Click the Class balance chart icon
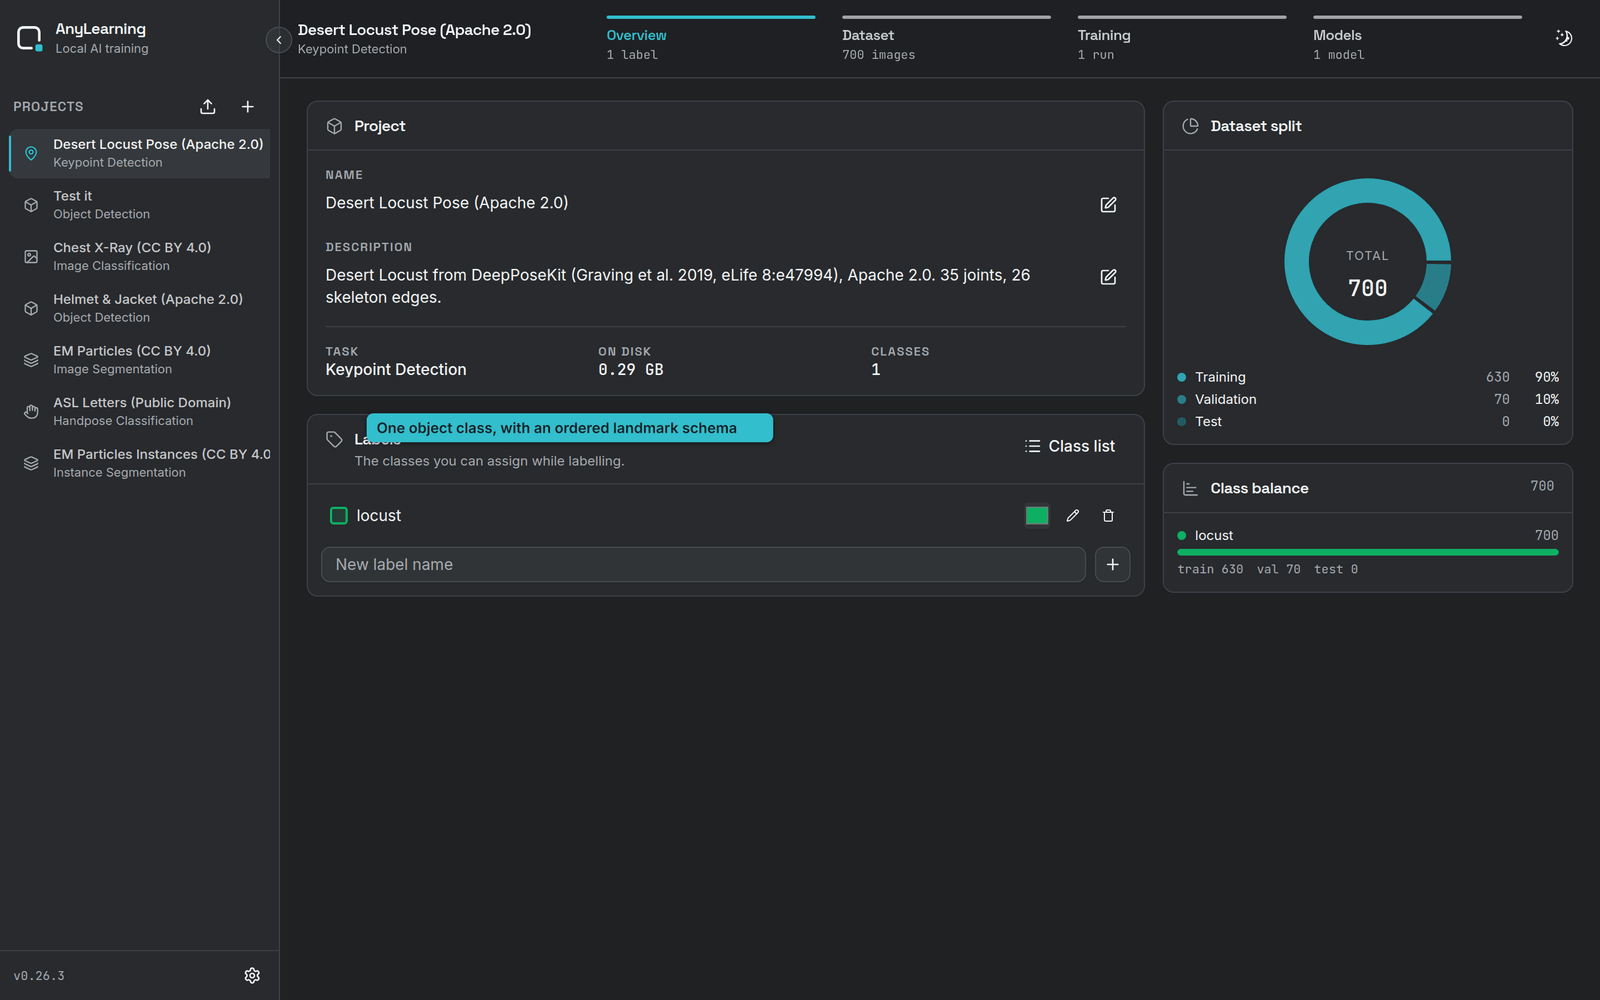Screen dimensions: 1600x1000 pos(1190,488)
